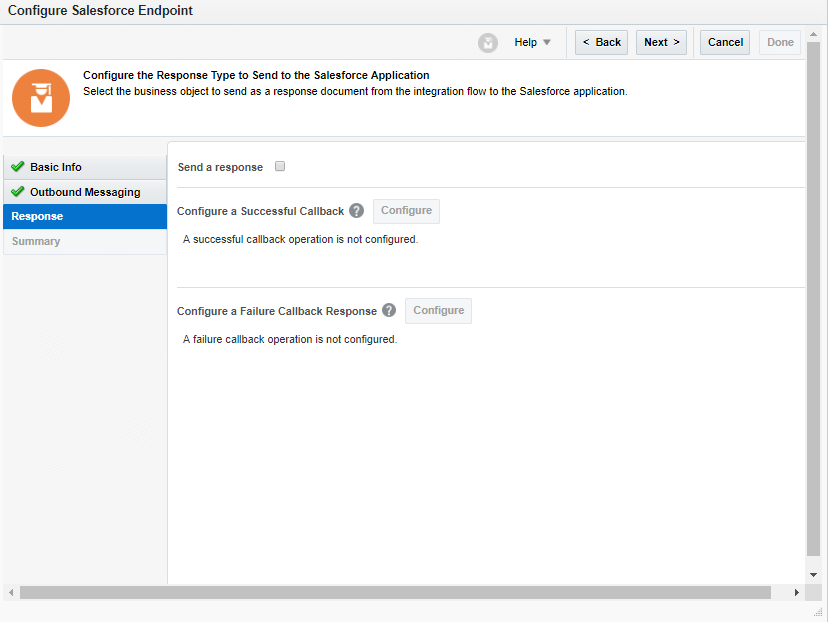Open the Help dropdown menu

(x=532, y=42)
